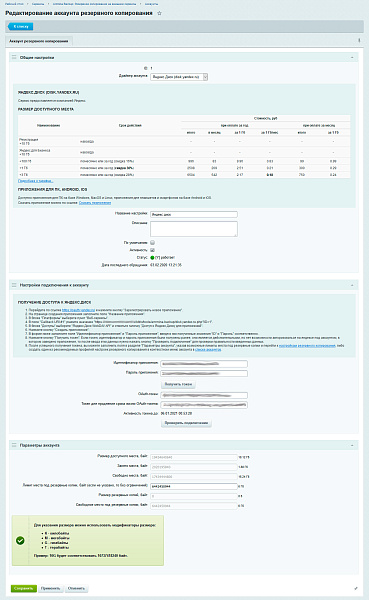Open the Подробнее о тарифах link
The height and width of the screenshot is (600, 369).
click(x=36, y=181)
